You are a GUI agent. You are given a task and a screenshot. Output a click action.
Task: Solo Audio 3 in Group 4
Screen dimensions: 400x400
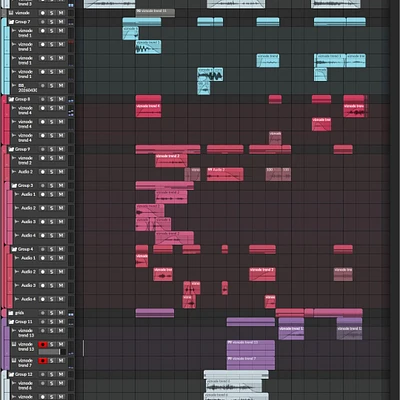point(52,286)
